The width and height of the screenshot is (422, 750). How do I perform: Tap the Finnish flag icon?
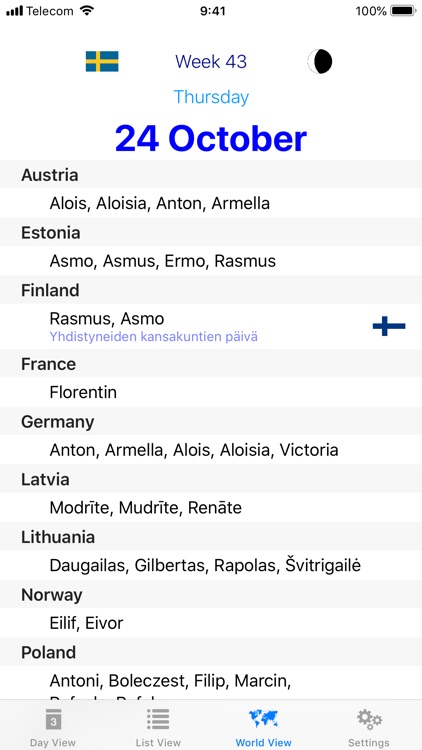(x=389, y=326)
